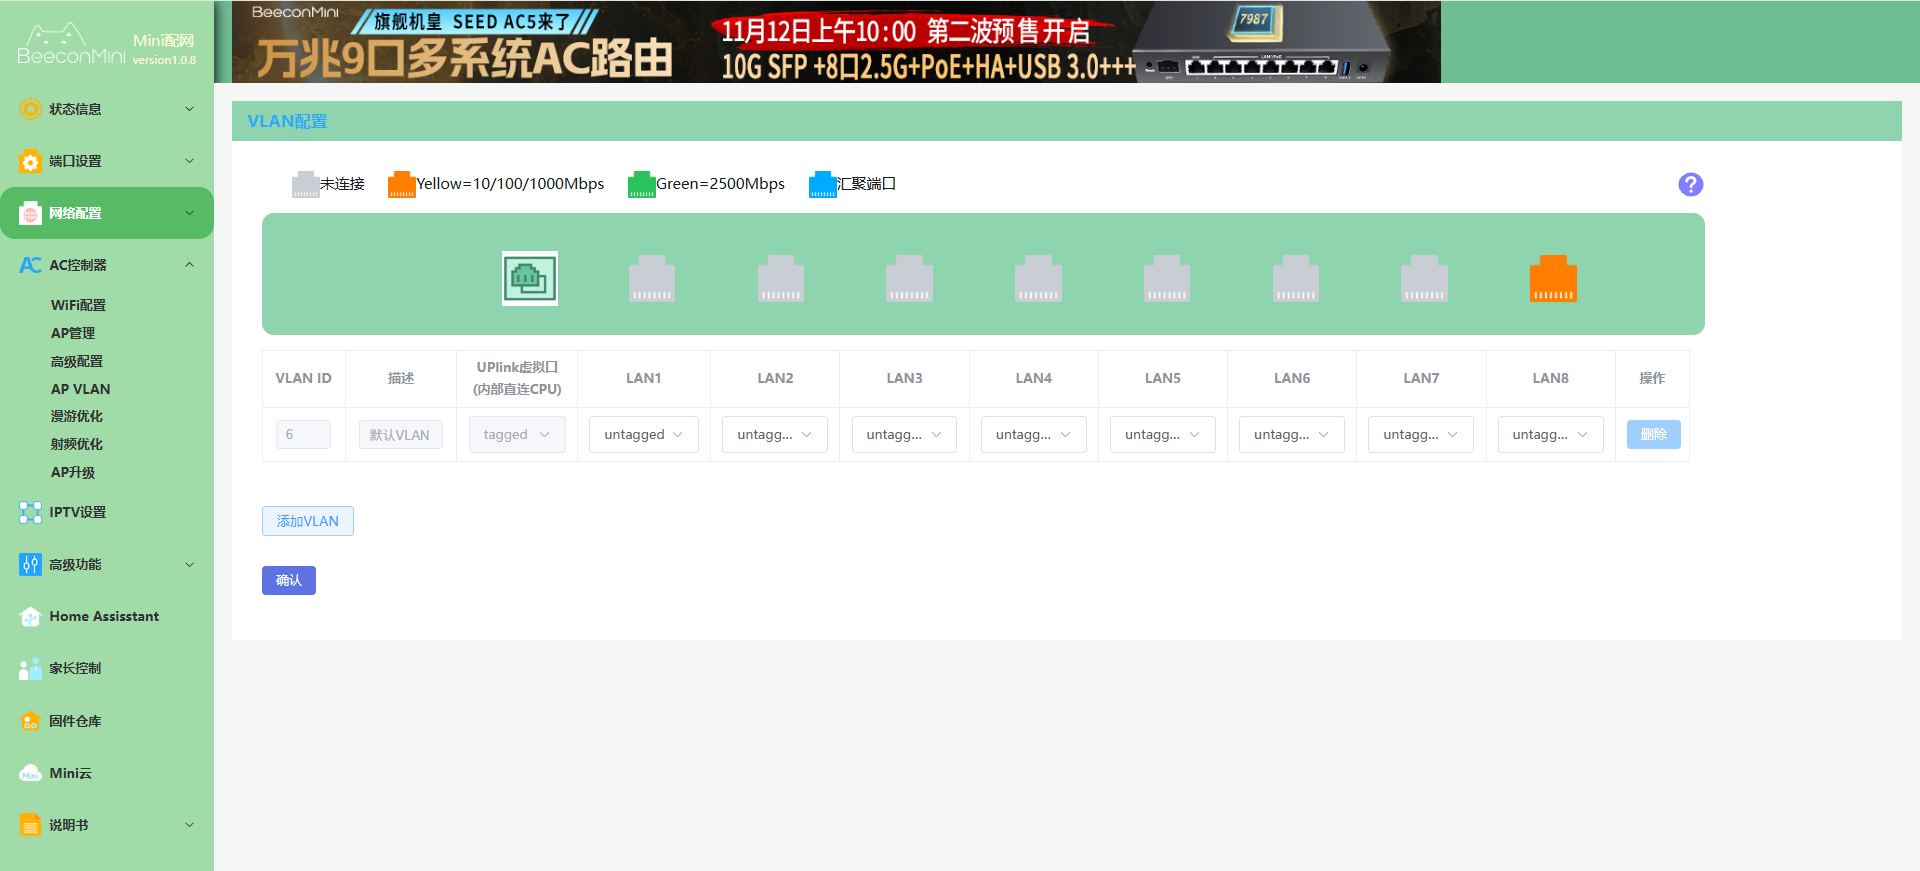Open the LAN1 untagged dropdown

[x=643, y=435]
